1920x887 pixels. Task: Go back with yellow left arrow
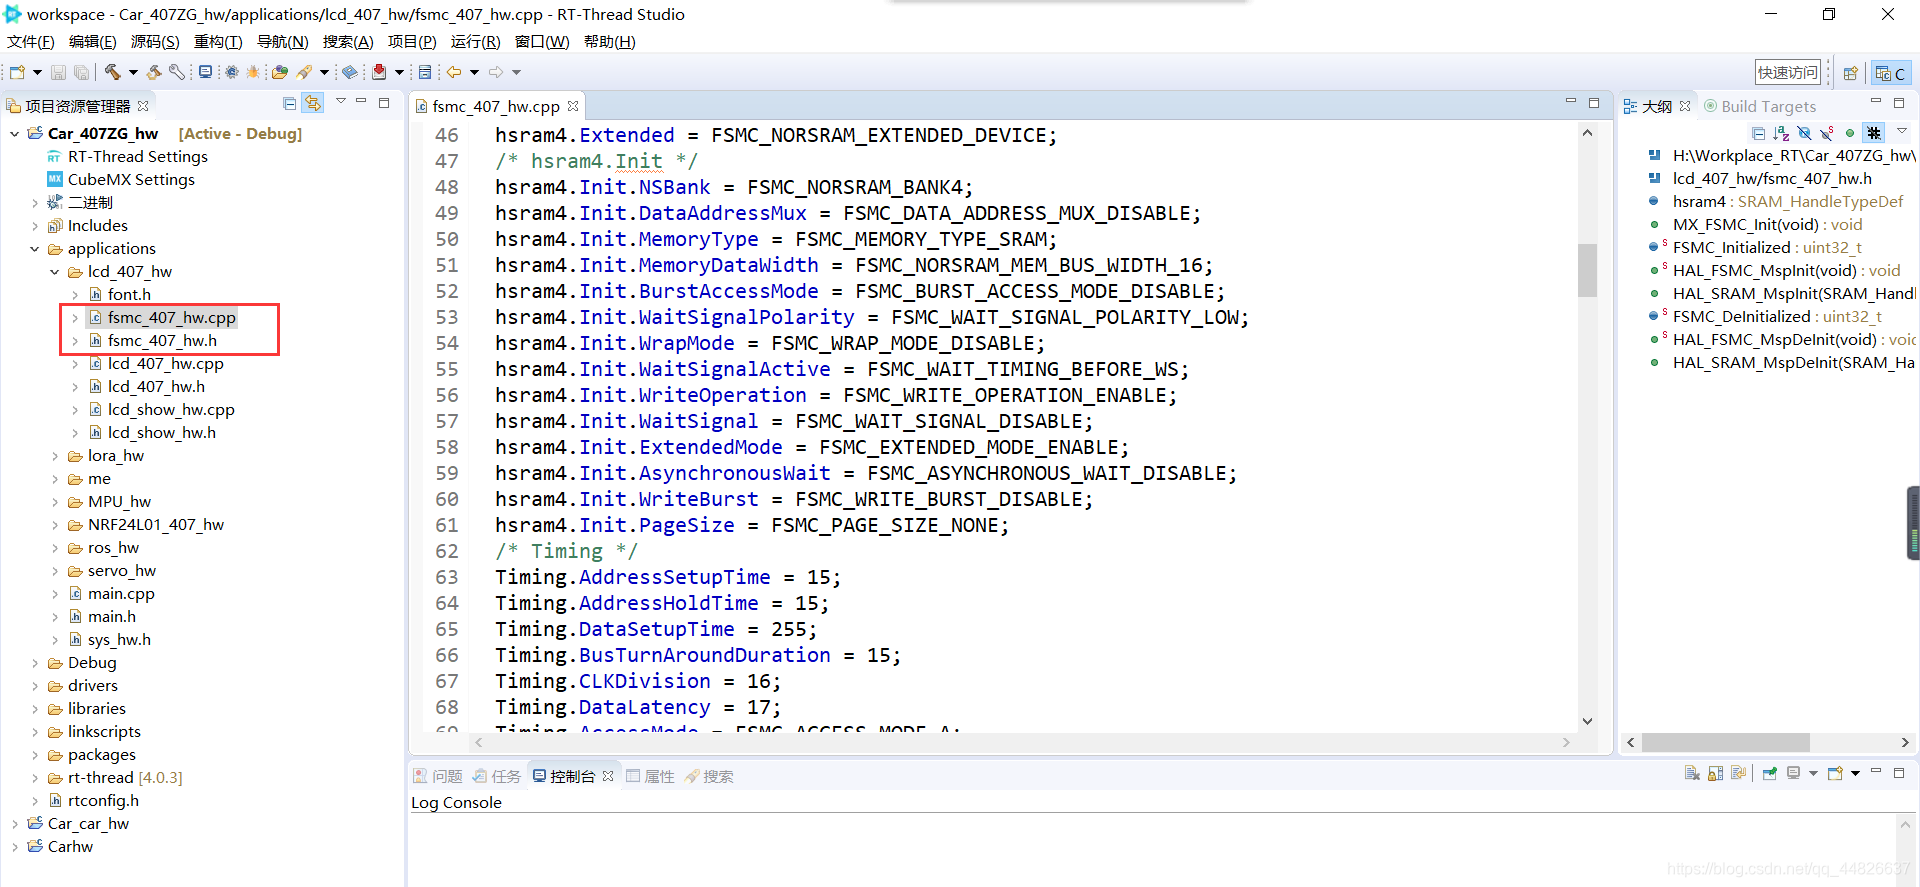(454, 72)
